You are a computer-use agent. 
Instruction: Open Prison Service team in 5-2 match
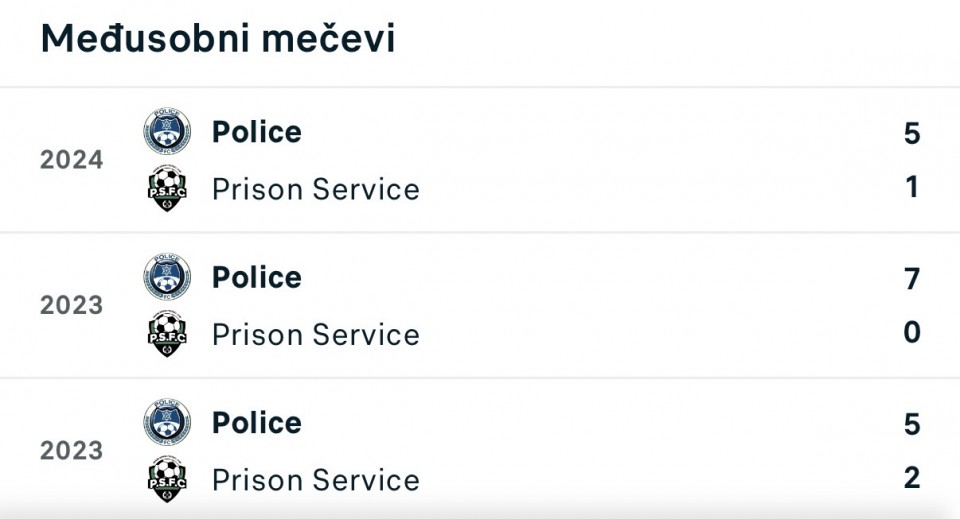tap(316, 480)
